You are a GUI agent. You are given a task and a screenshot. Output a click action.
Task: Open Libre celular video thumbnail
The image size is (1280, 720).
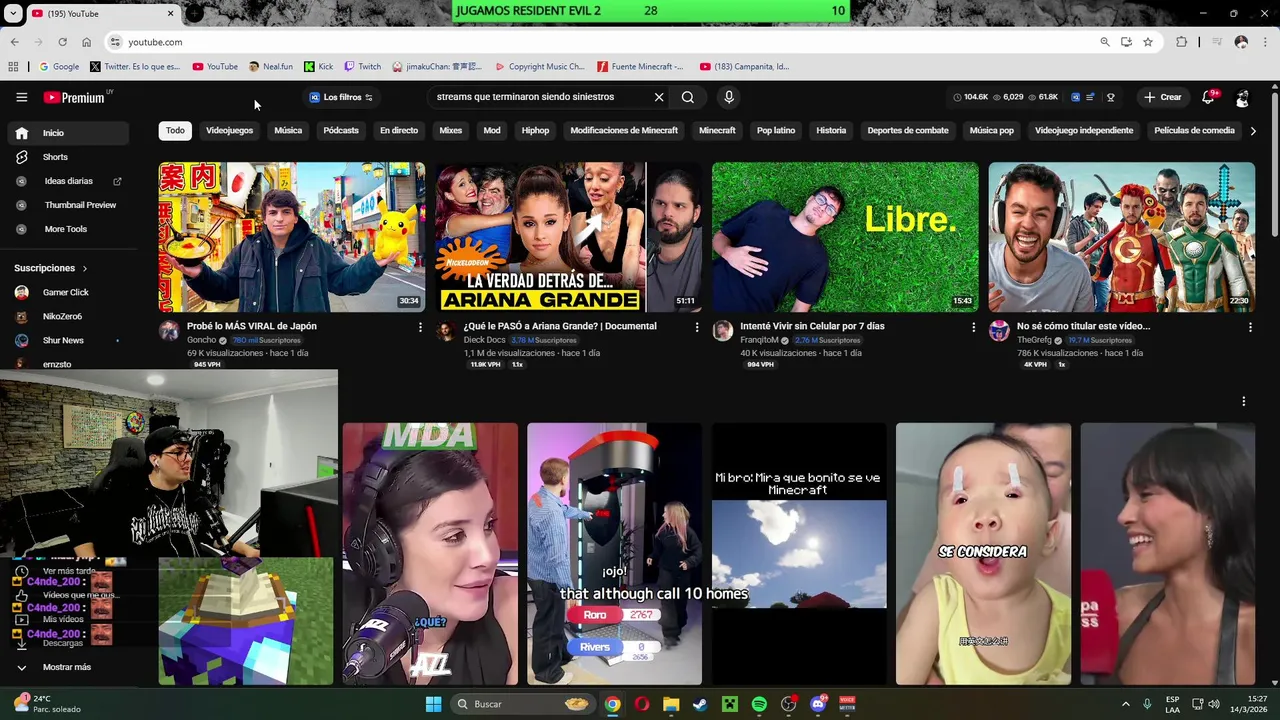[845, 237]
